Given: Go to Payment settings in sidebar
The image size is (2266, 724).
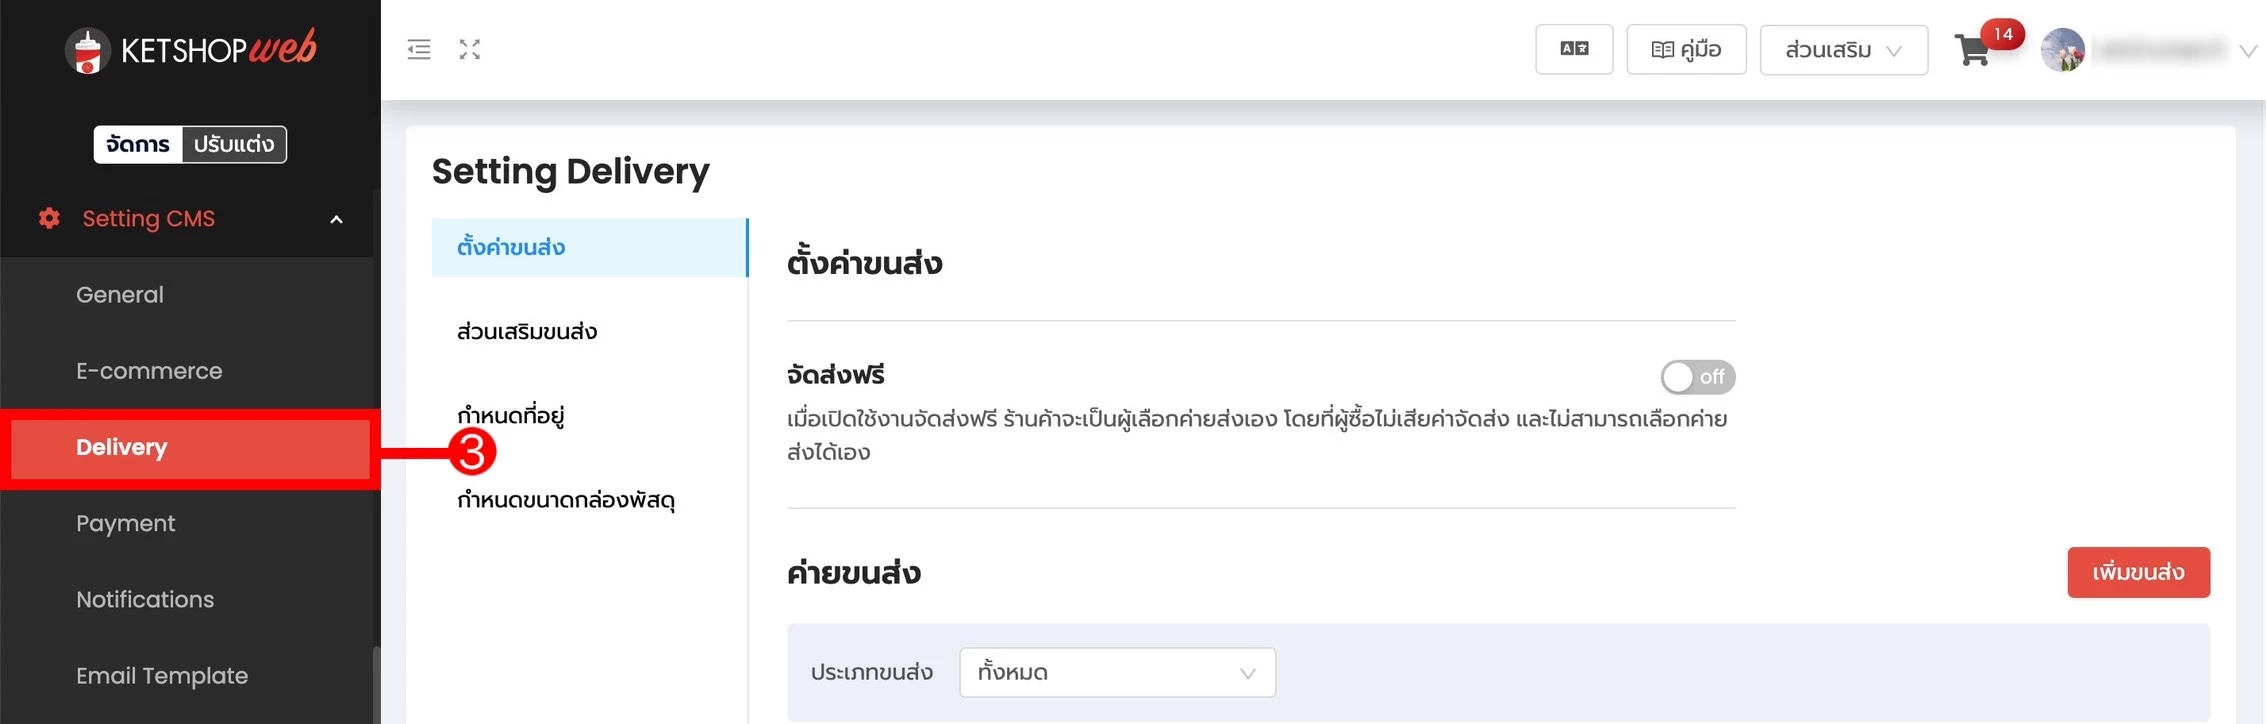Looking at the screenshot, I should tap(126, 523).
